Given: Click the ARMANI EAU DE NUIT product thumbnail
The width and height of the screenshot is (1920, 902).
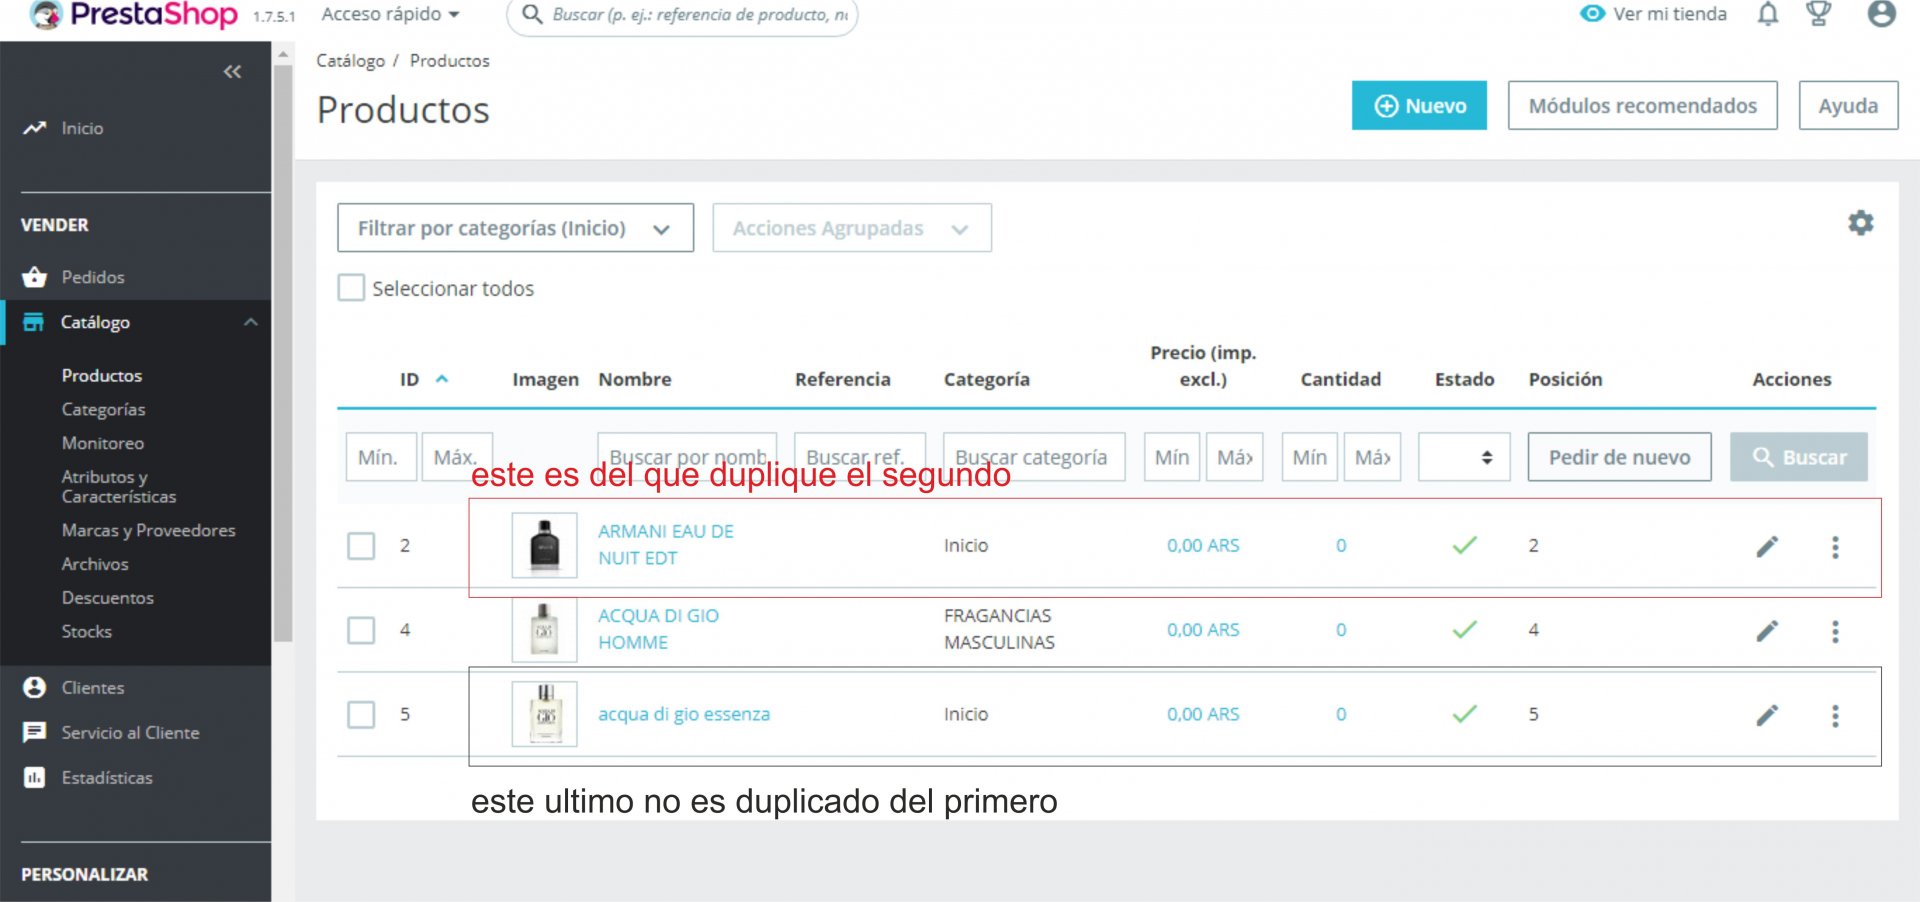Looking at the screenshot, I should [x=545, y=545].
